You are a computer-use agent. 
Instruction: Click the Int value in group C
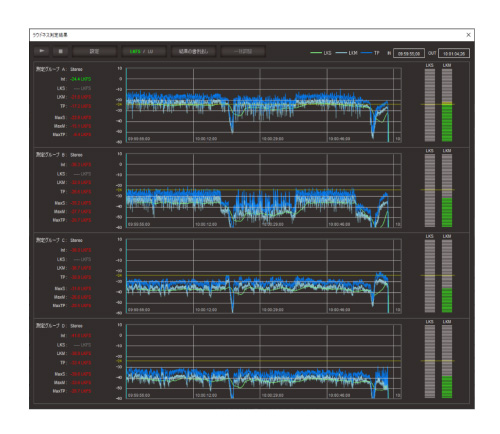81,250
